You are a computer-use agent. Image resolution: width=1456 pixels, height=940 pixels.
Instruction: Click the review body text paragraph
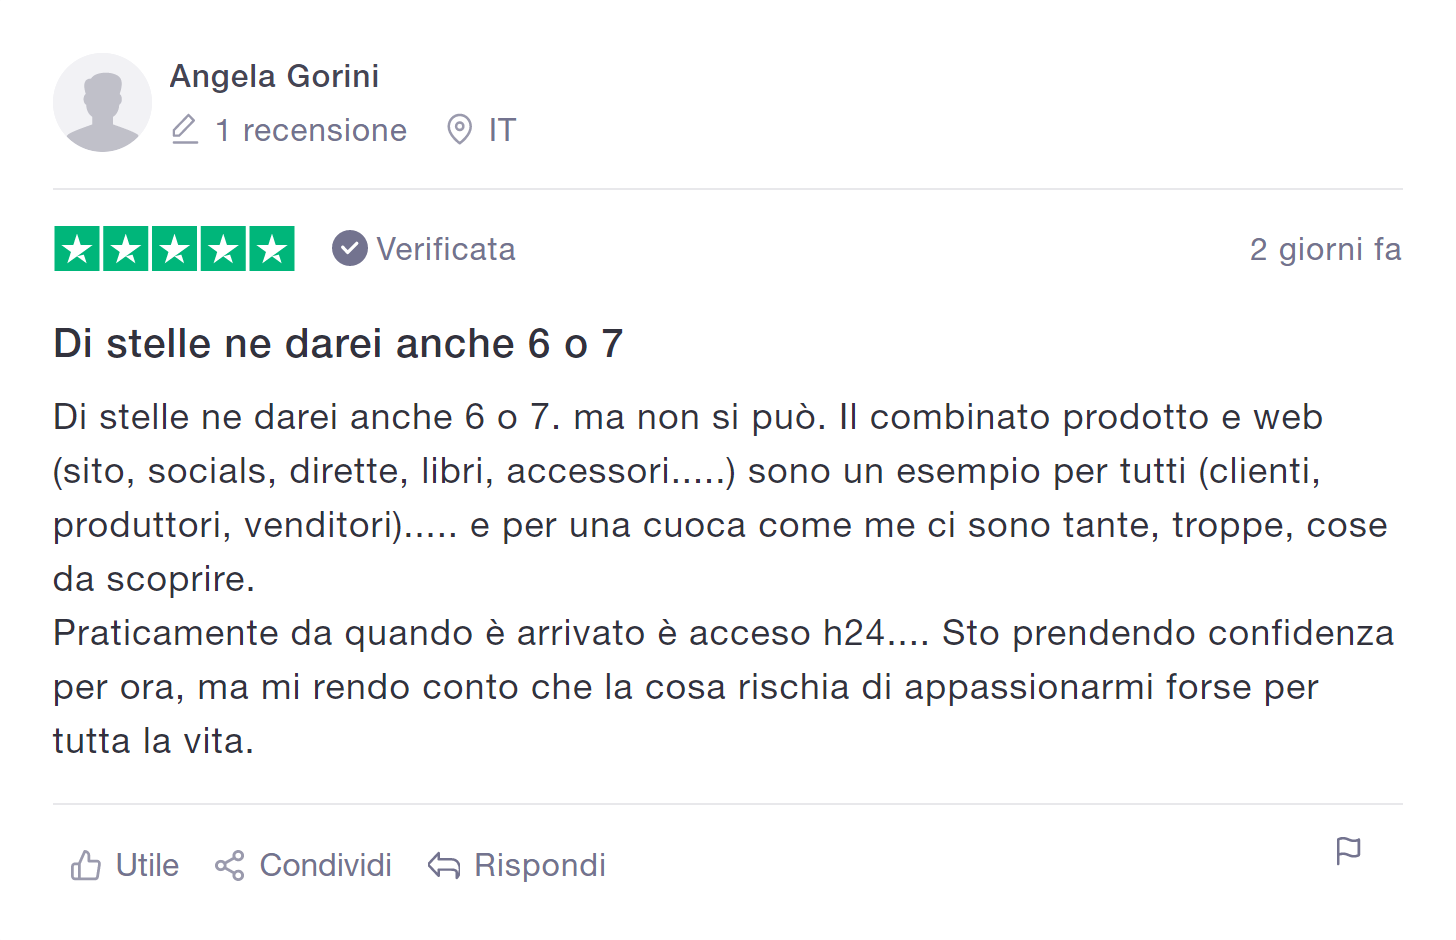(724, 579)
